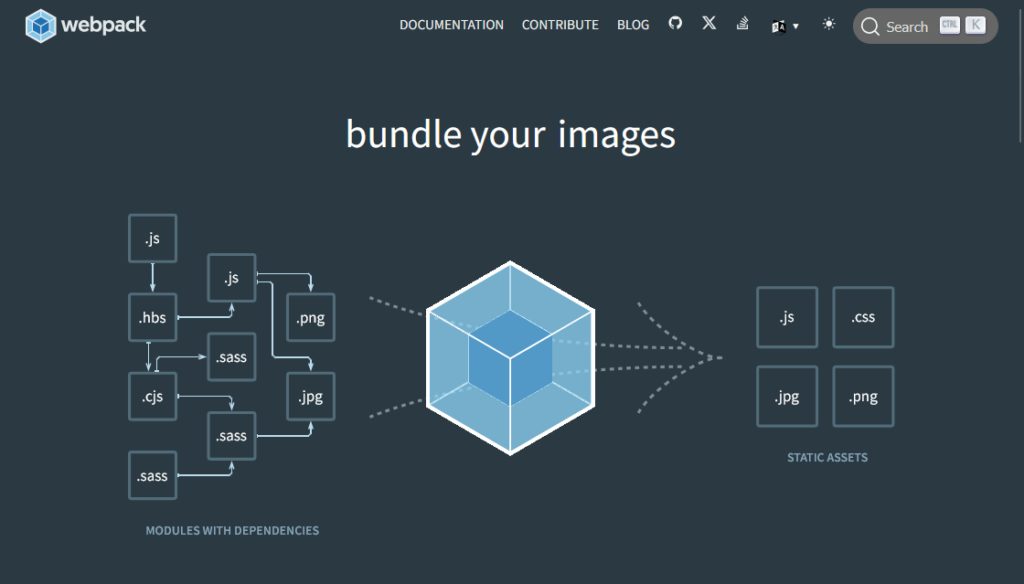Click the central webpack cube graphic

pyautogui.click(x=510, y=358)
